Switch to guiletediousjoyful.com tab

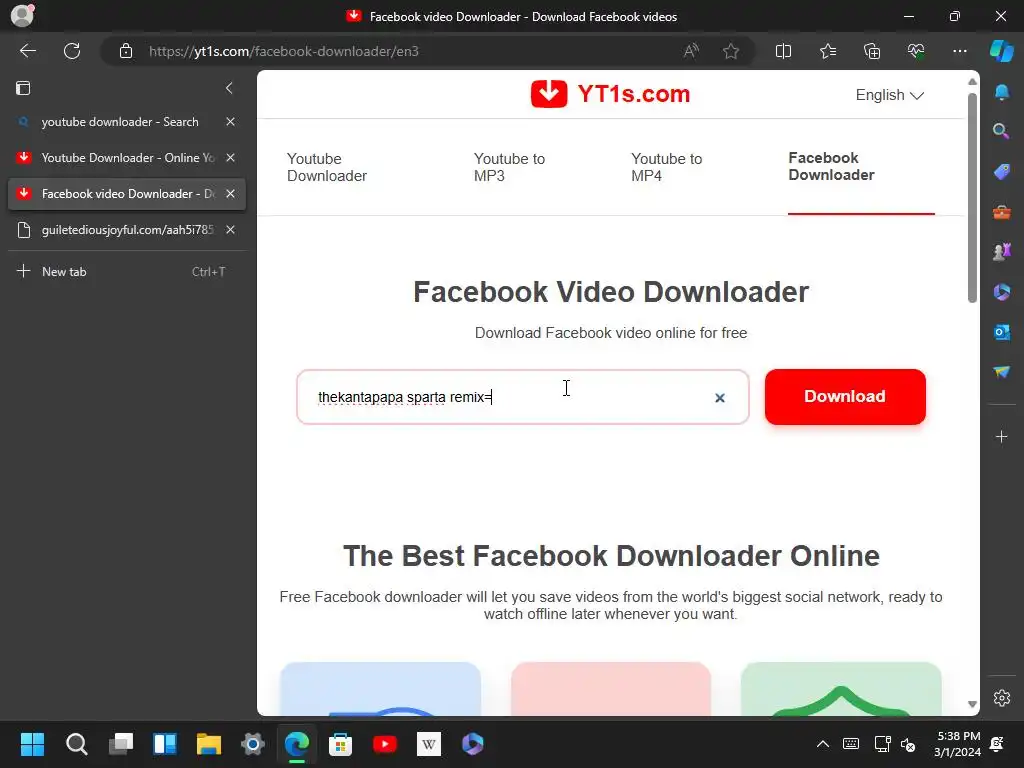pos(127,229)
